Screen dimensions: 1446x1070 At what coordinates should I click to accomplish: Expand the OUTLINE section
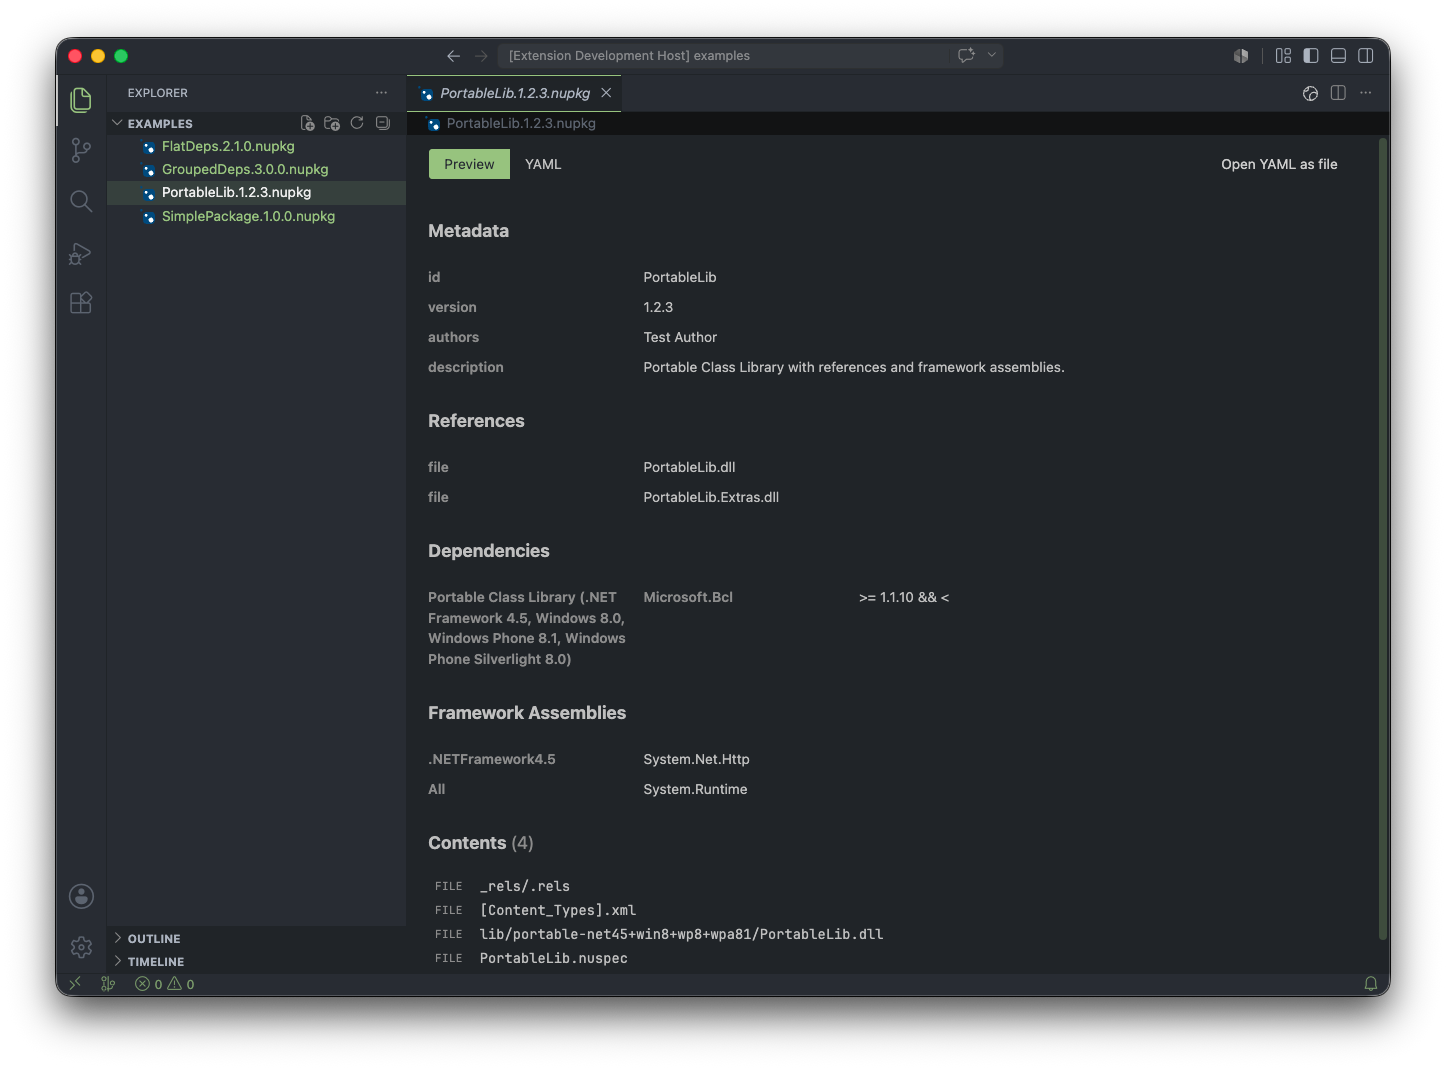tap(154, 938)
